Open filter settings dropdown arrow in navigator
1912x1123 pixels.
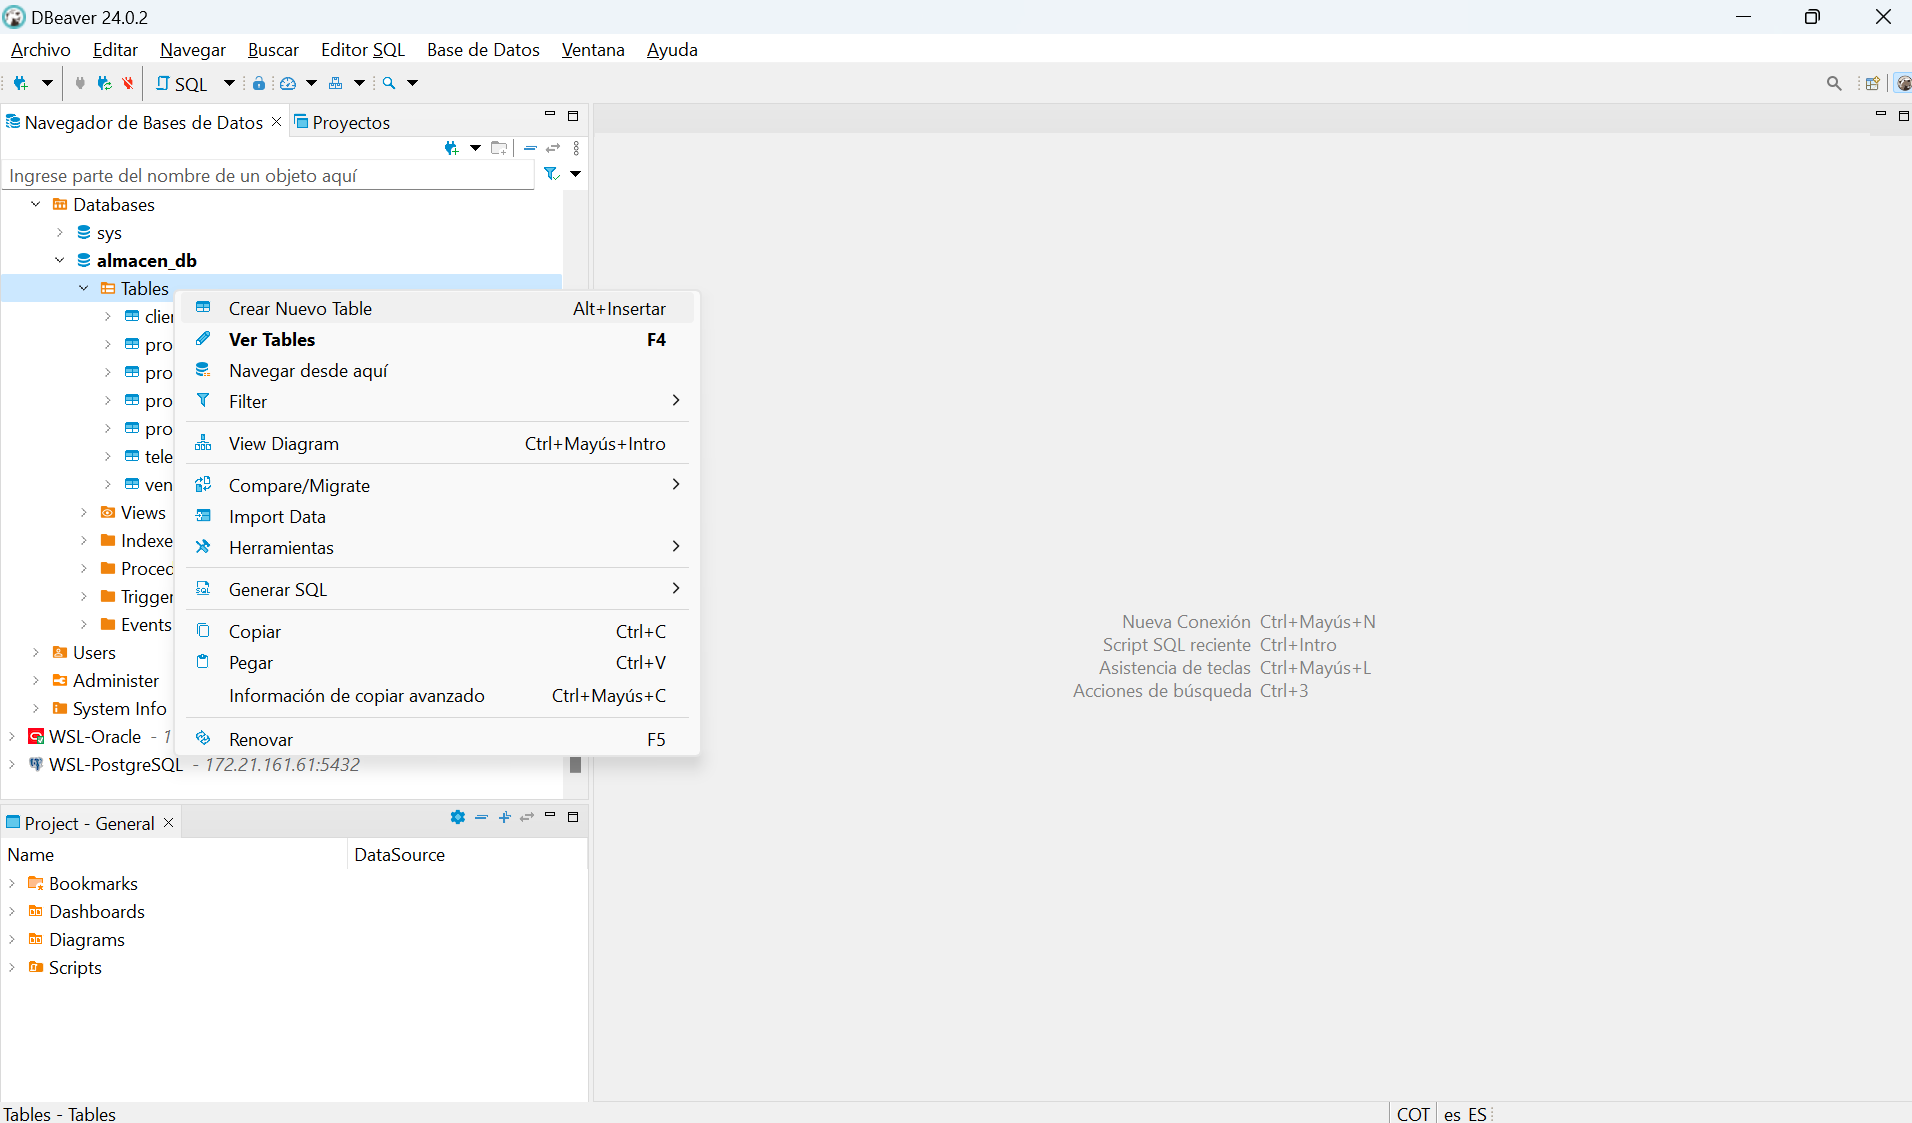tap(575, 174)
